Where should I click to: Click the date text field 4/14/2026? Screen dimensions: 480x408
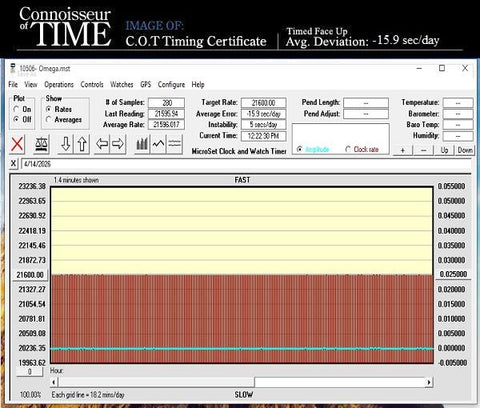246,164
